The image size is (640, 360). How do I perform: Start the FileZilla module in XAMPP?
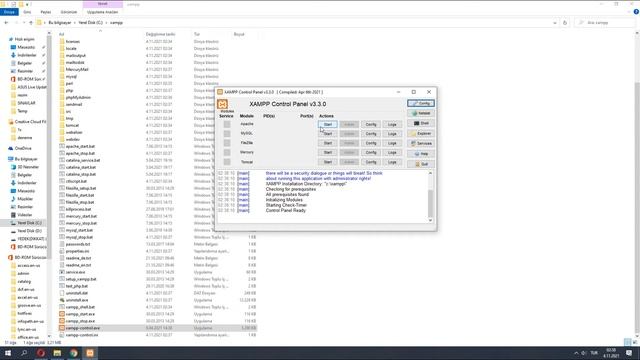click(x=328, y=143)
